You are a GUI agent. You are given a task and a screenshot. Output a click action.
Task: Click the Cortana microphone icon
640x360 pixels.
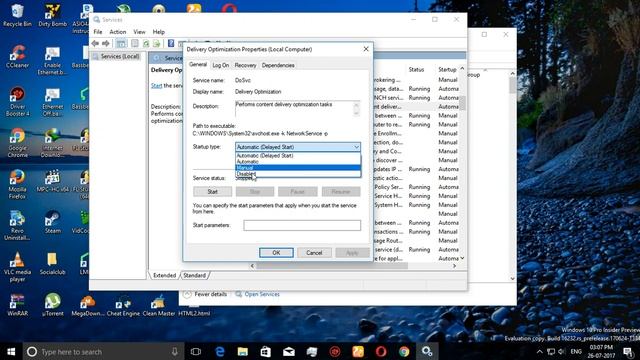point(175,351)
